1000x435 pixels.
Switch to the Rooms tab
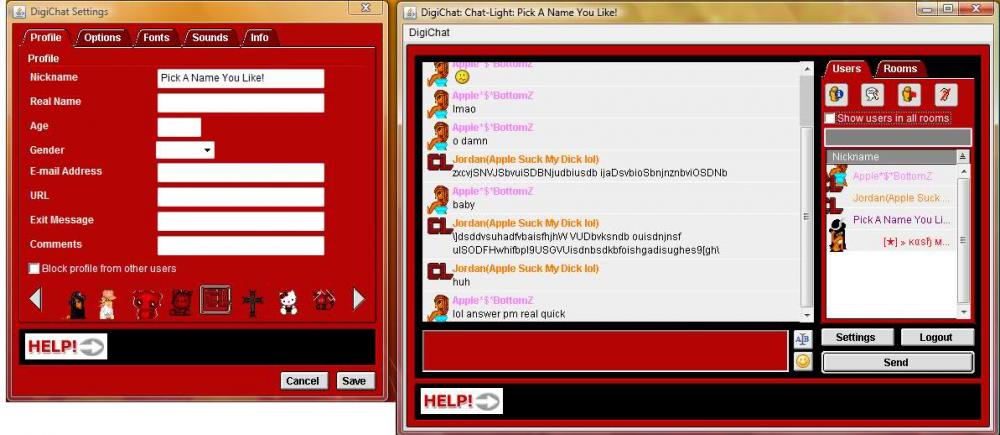click(900, 69)
